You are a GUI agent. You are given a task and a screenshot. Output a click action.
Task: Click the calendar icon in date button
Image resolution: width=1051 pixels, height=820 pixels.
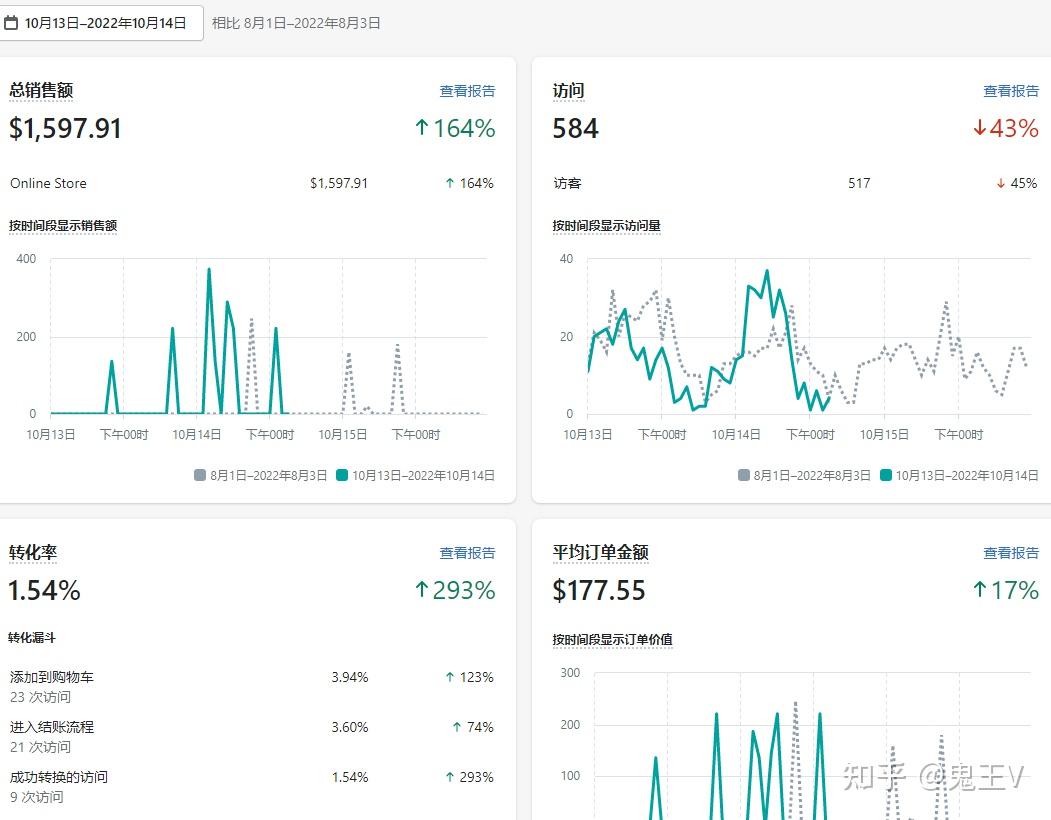tap(11, 23)
